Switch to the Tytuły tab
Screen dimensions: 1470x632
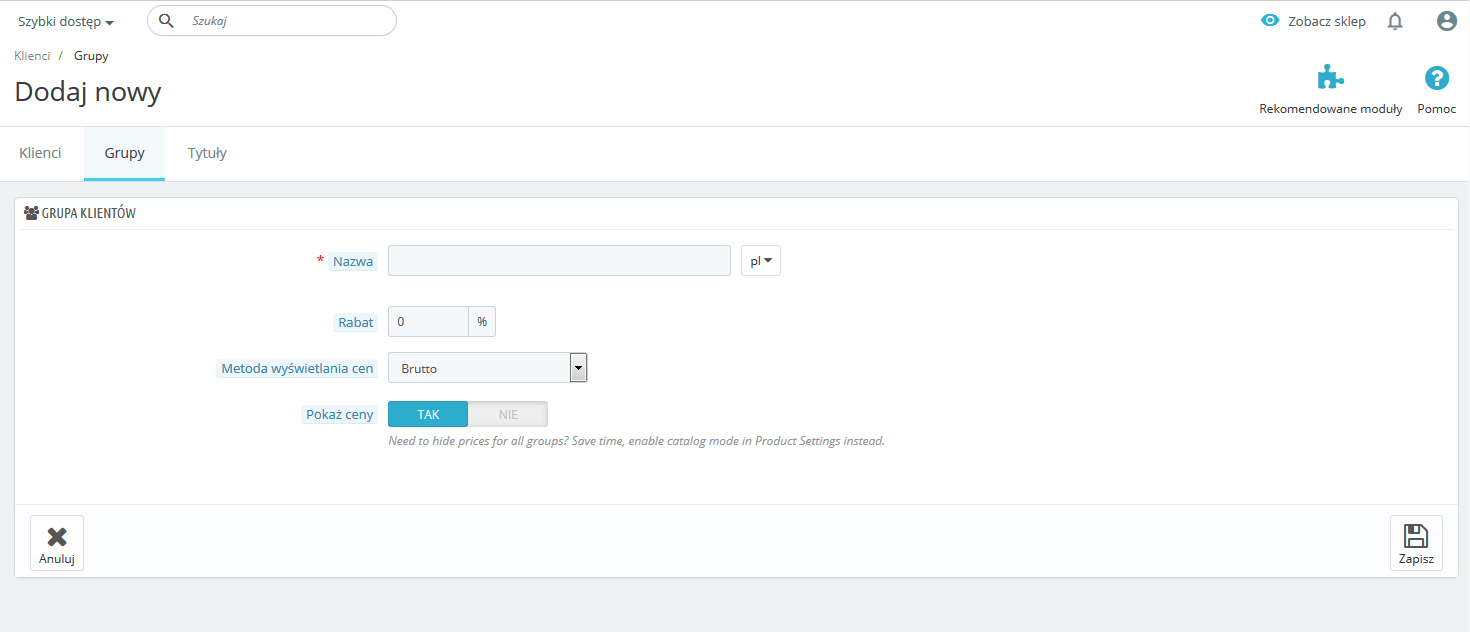[207, 153]
